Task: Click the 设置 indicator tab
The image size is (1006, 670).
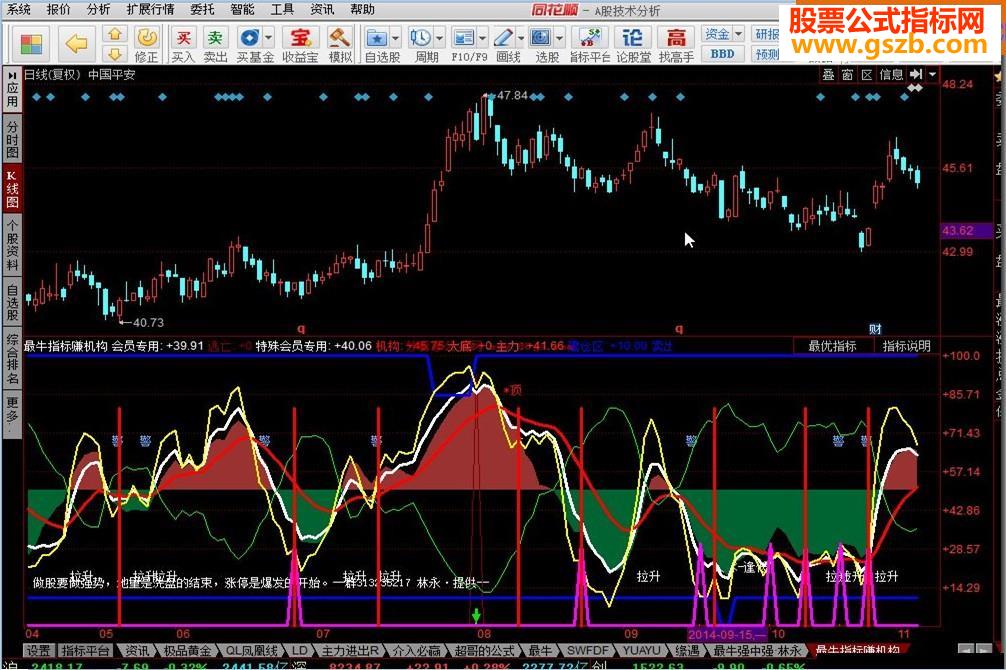Action: point(39,650)
